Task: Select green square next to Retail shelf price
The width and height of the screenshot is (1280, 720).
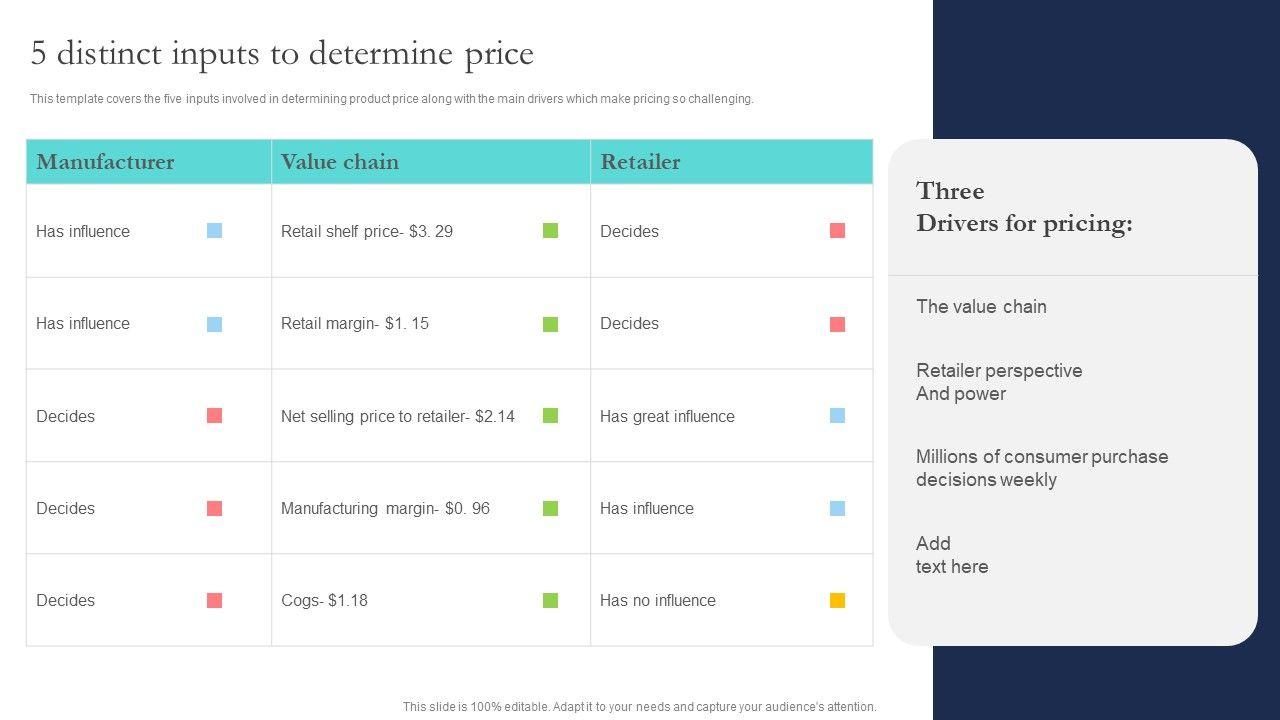Action: click(550, 231)
